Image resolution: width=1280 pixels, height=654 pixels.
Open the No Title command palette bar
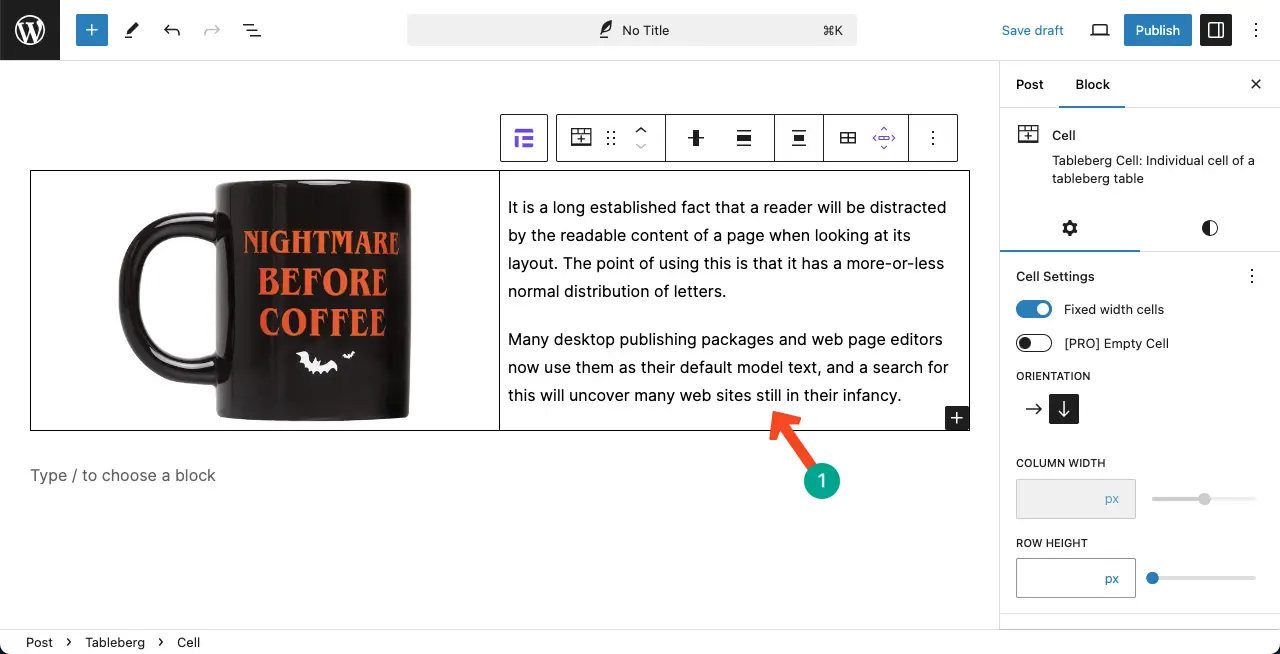(x=632, y=30)
